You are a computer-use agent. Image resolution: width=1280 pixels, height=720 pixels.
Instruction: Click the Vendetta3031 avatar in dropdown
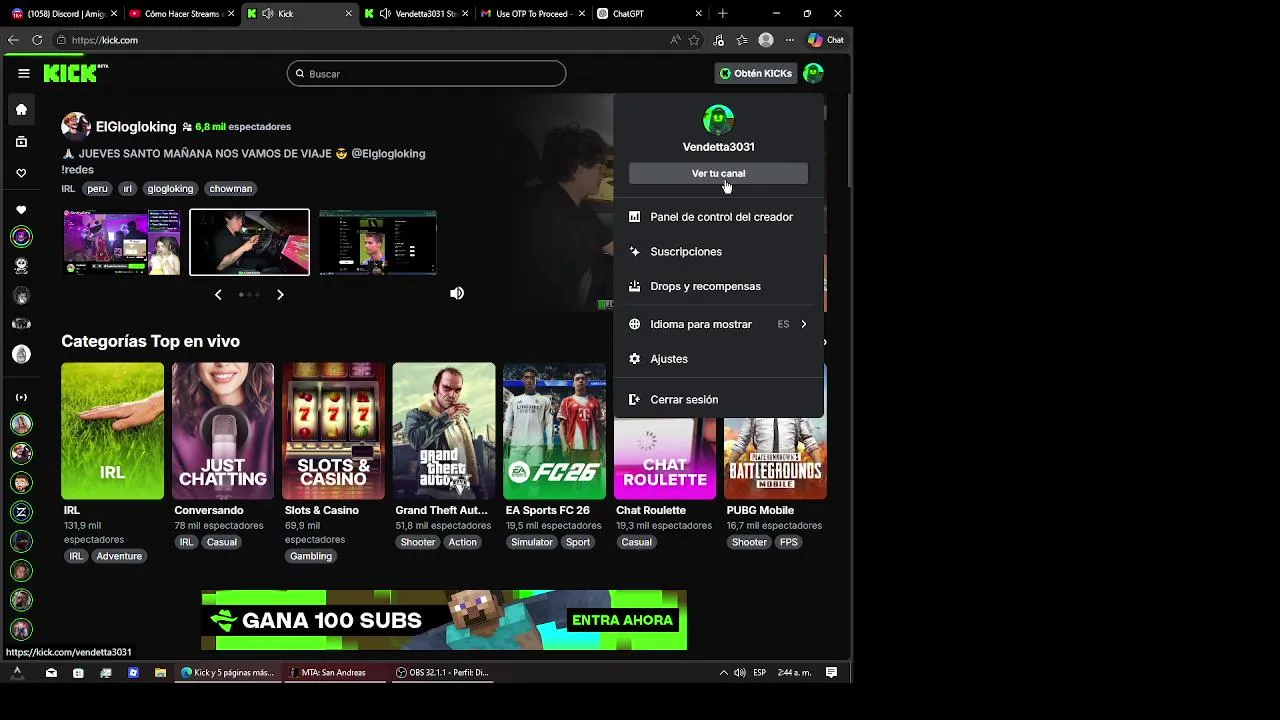[718, 120]
